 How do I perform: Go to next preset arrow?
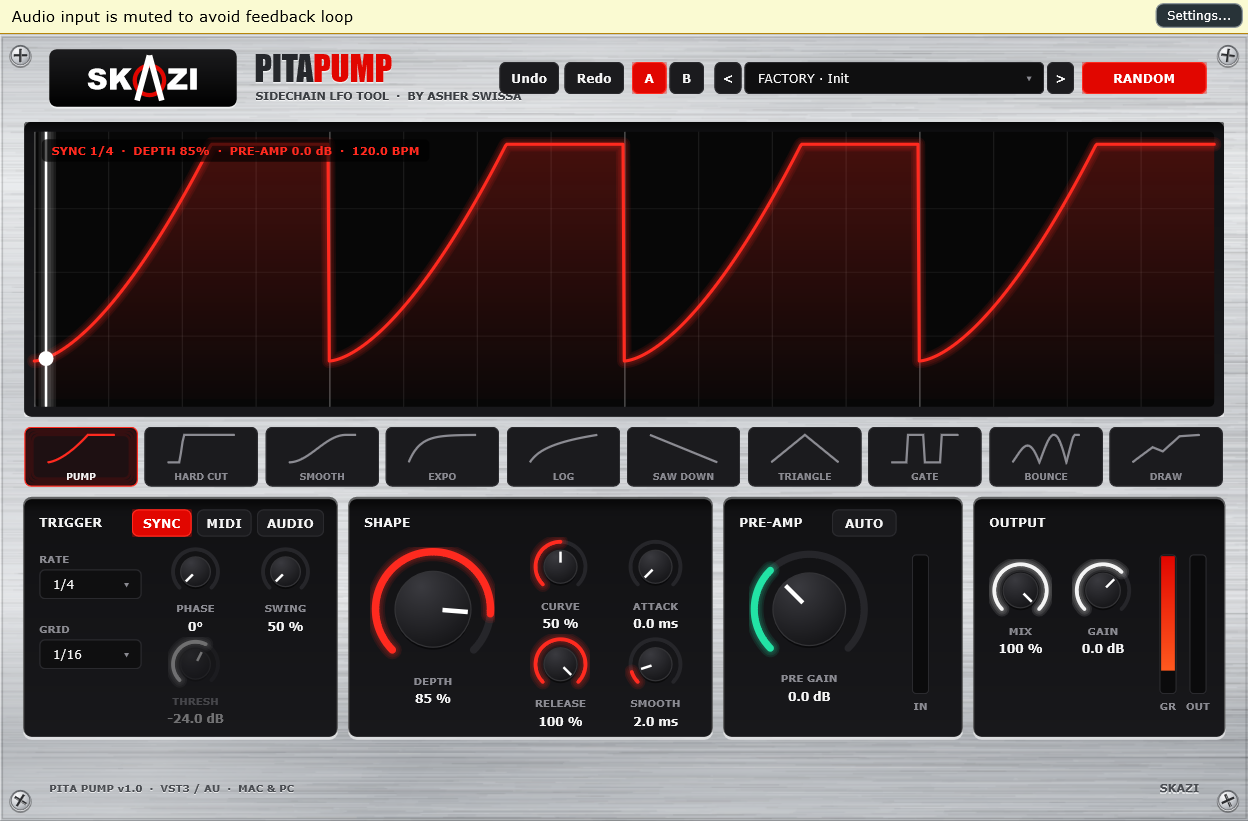click(1060, 78)
